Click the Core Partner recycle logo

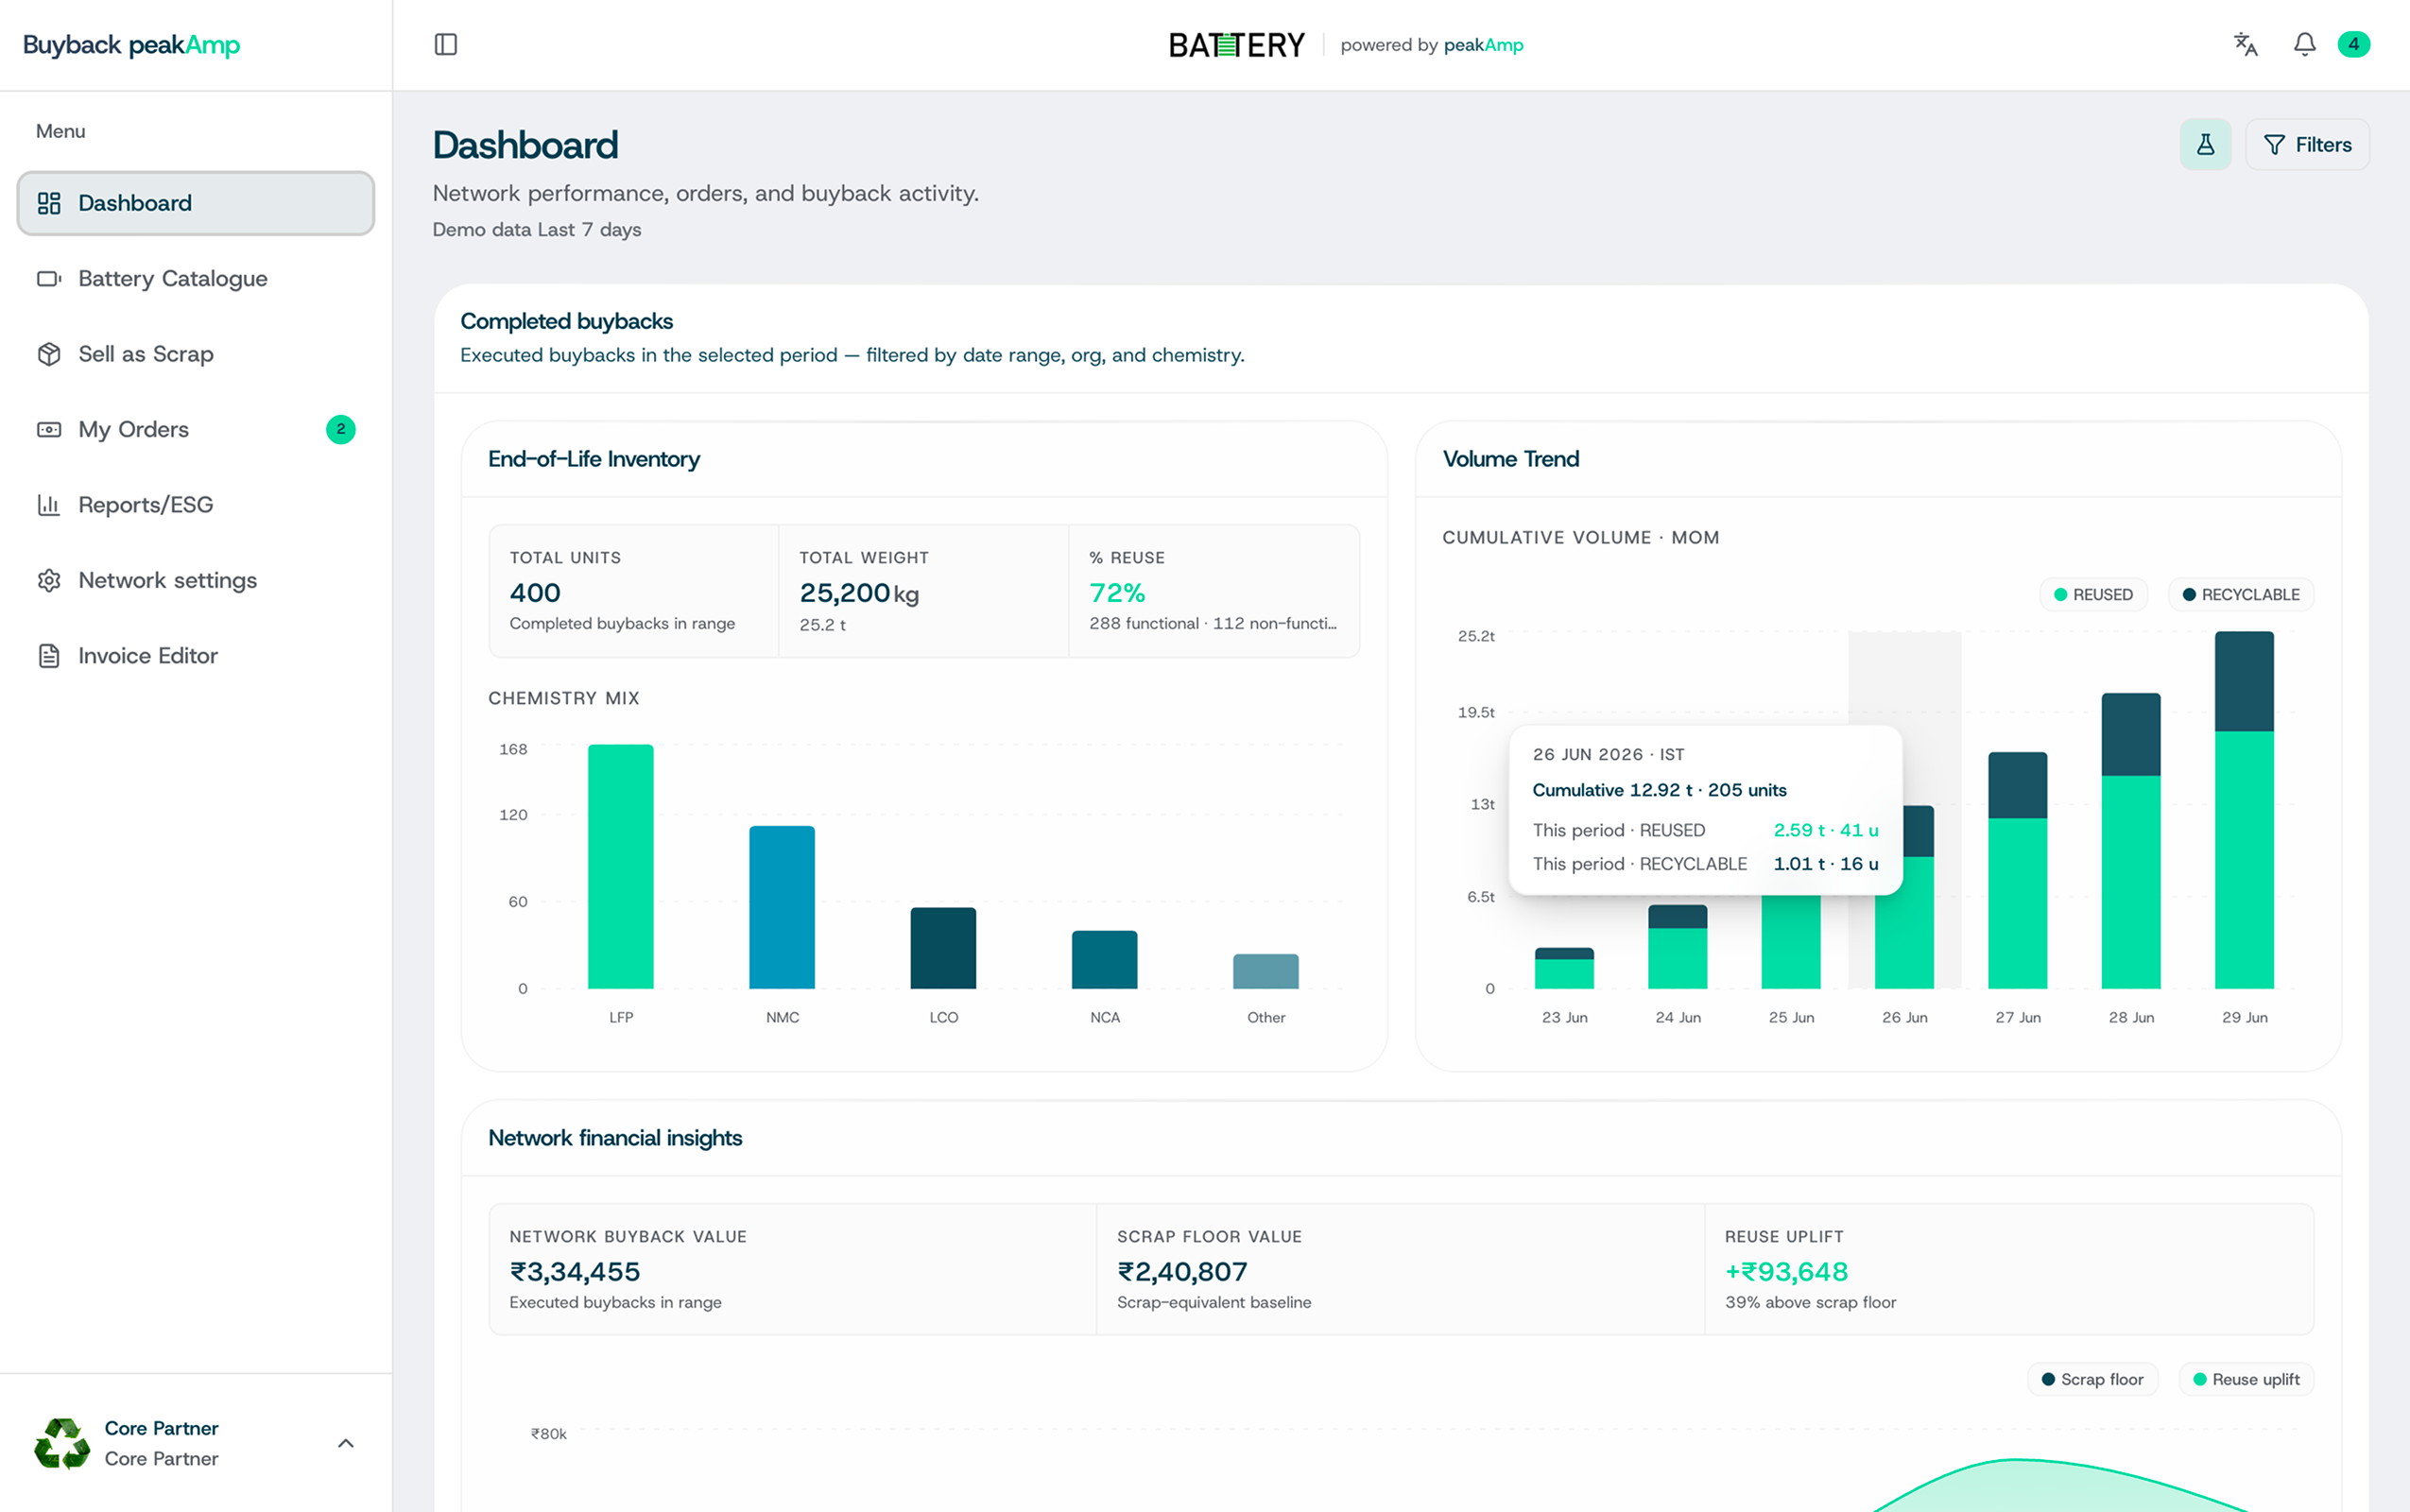pos(62,1443)
